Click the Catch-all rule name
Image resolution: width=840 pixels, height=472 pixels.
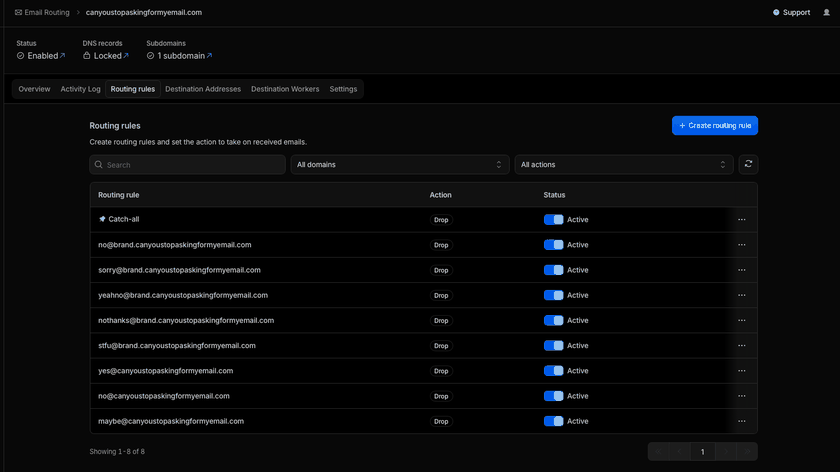click(124, 219)
